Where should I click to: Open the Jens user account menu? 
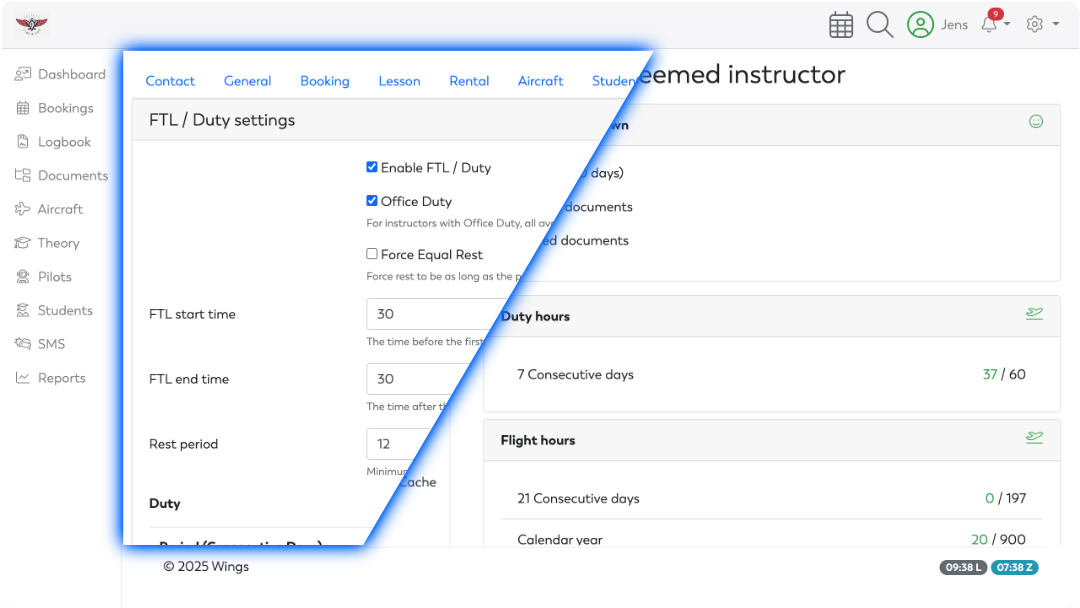click(954, 25)
